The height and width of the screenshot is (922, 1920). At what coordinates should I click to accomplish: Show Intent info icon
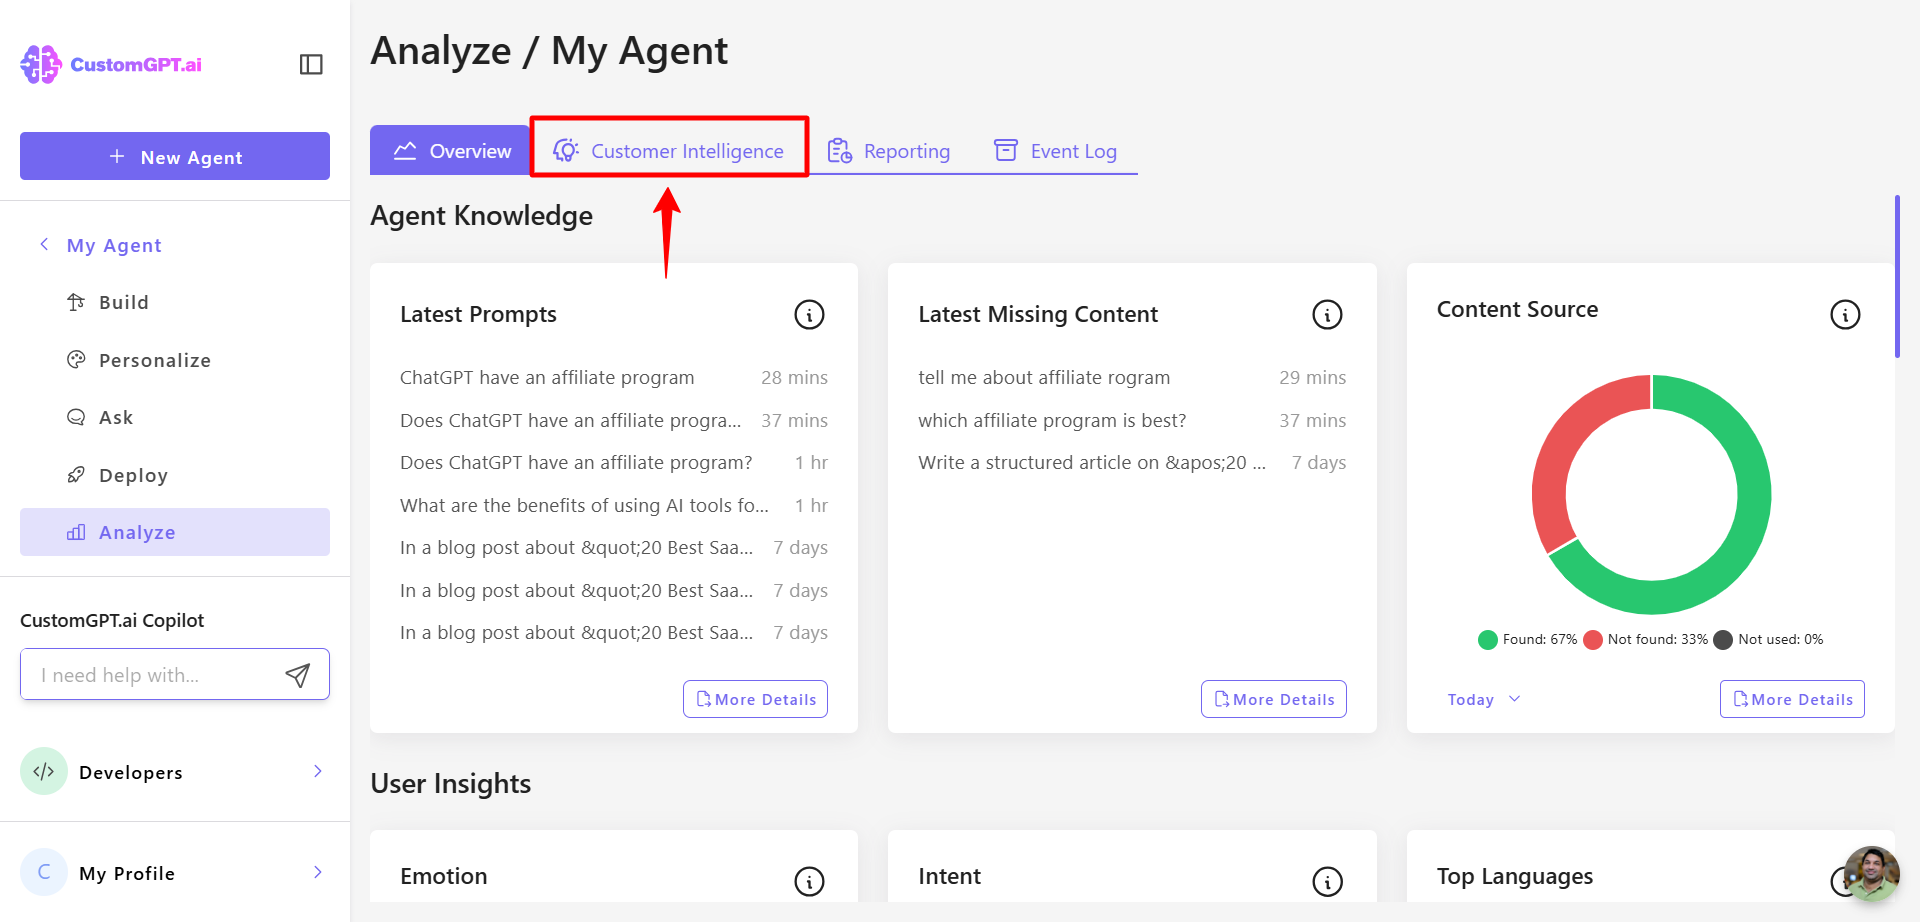click(x=1327, y=881)
